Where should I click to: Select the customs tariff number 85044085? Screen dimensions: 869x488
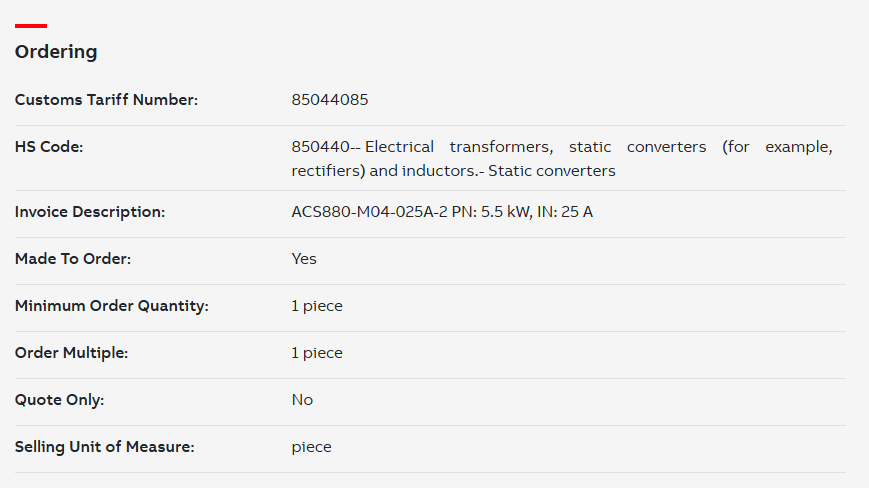(x=330, y=100)
